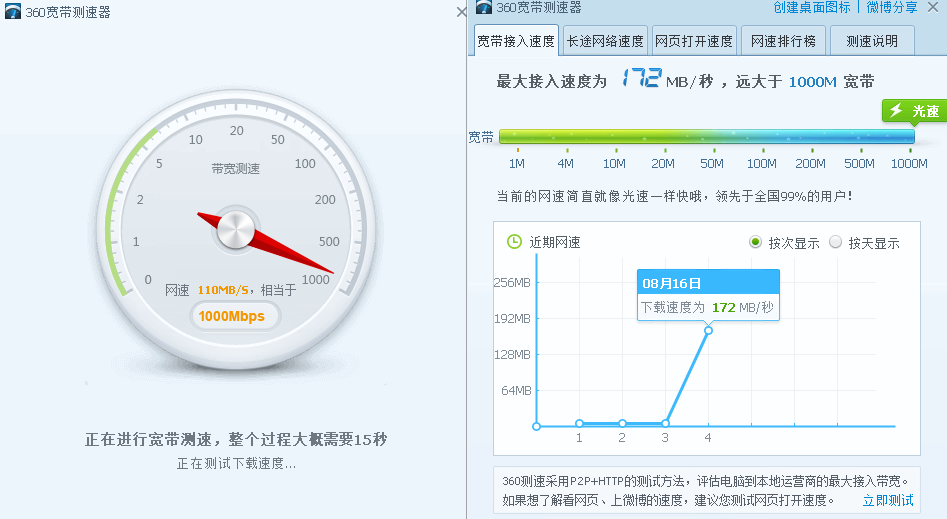This screenshot has width=947, height=519.
Task: Click the 100M mark on bandwidth scale
Action: coord(762,164)
